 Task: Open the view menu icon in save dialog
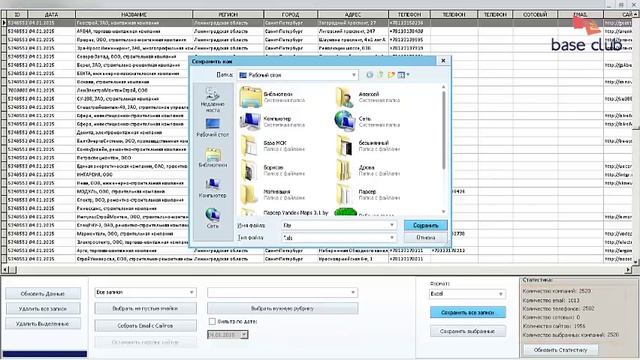pos(403,75)
